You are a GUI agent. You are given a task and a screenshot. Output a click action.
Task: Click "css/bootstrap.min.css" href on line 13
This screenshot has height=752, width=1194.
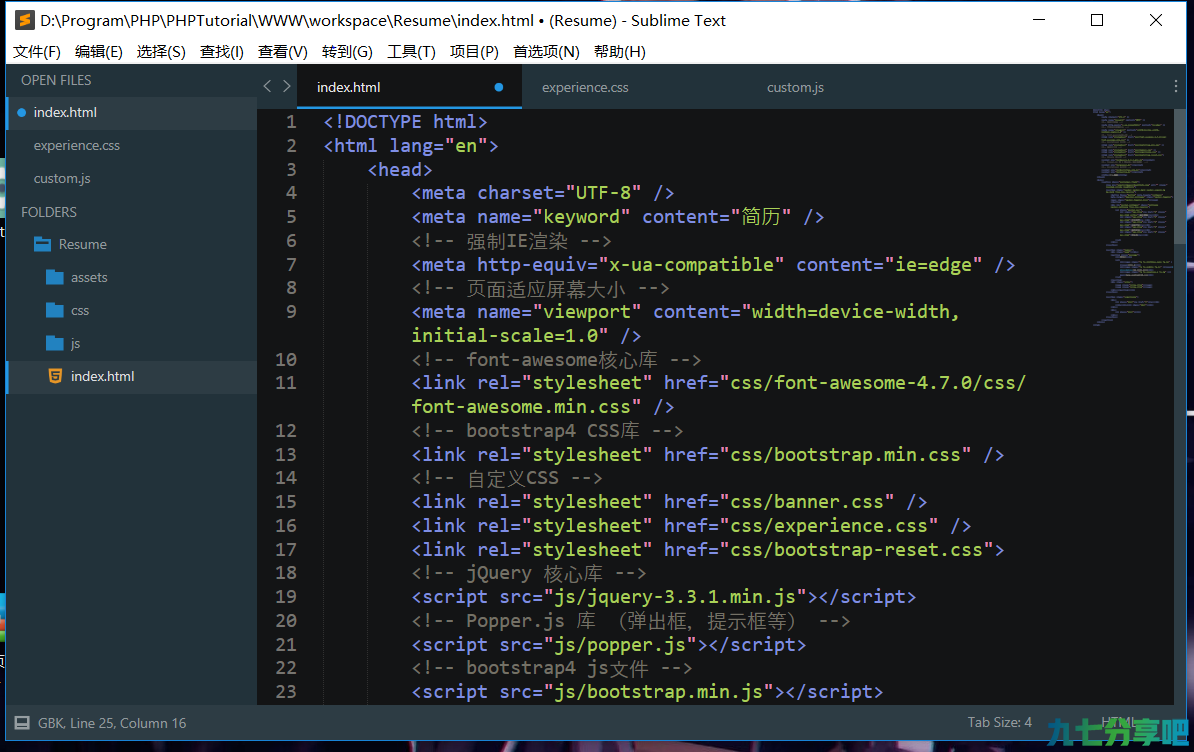pyautogui.click(x=844, y=455)
